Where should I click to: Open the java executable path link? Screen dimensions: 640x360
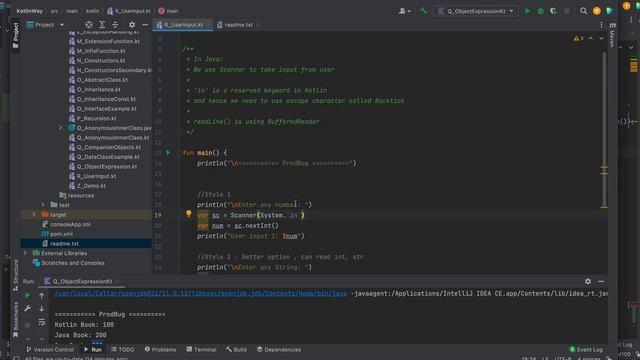click(x=201, y=293)
